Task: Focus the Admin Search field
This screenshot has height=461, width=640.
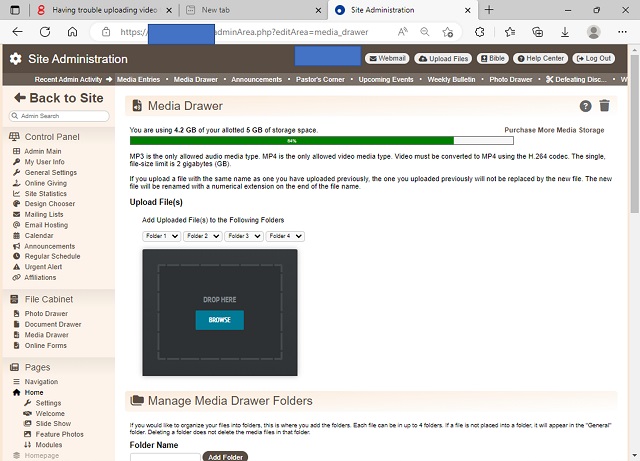Action: click(59, 116)
